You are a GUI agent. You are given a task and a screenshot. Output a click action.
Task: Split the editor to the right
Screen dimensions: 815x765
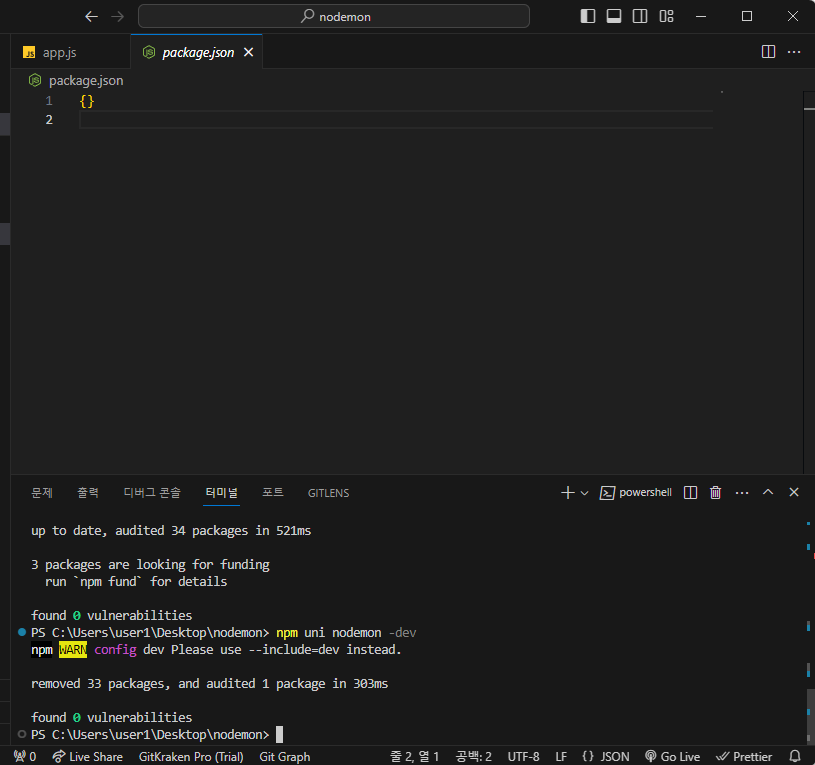coord(768,51)
